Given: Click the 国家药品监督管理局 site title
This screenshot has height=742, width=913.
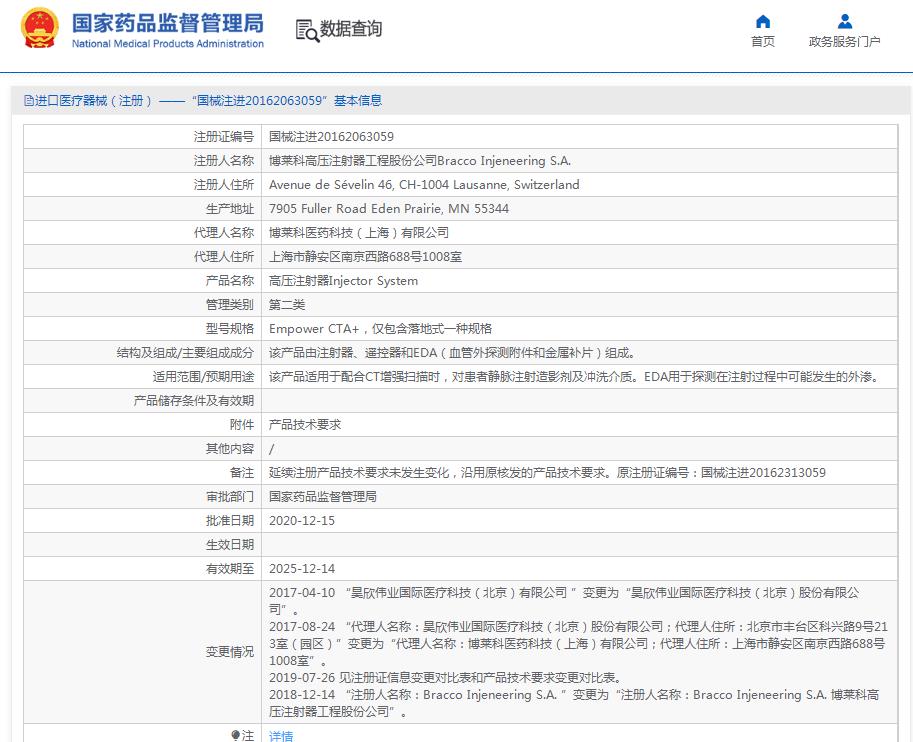Looking at the screenshot, I should pos(167,23).
